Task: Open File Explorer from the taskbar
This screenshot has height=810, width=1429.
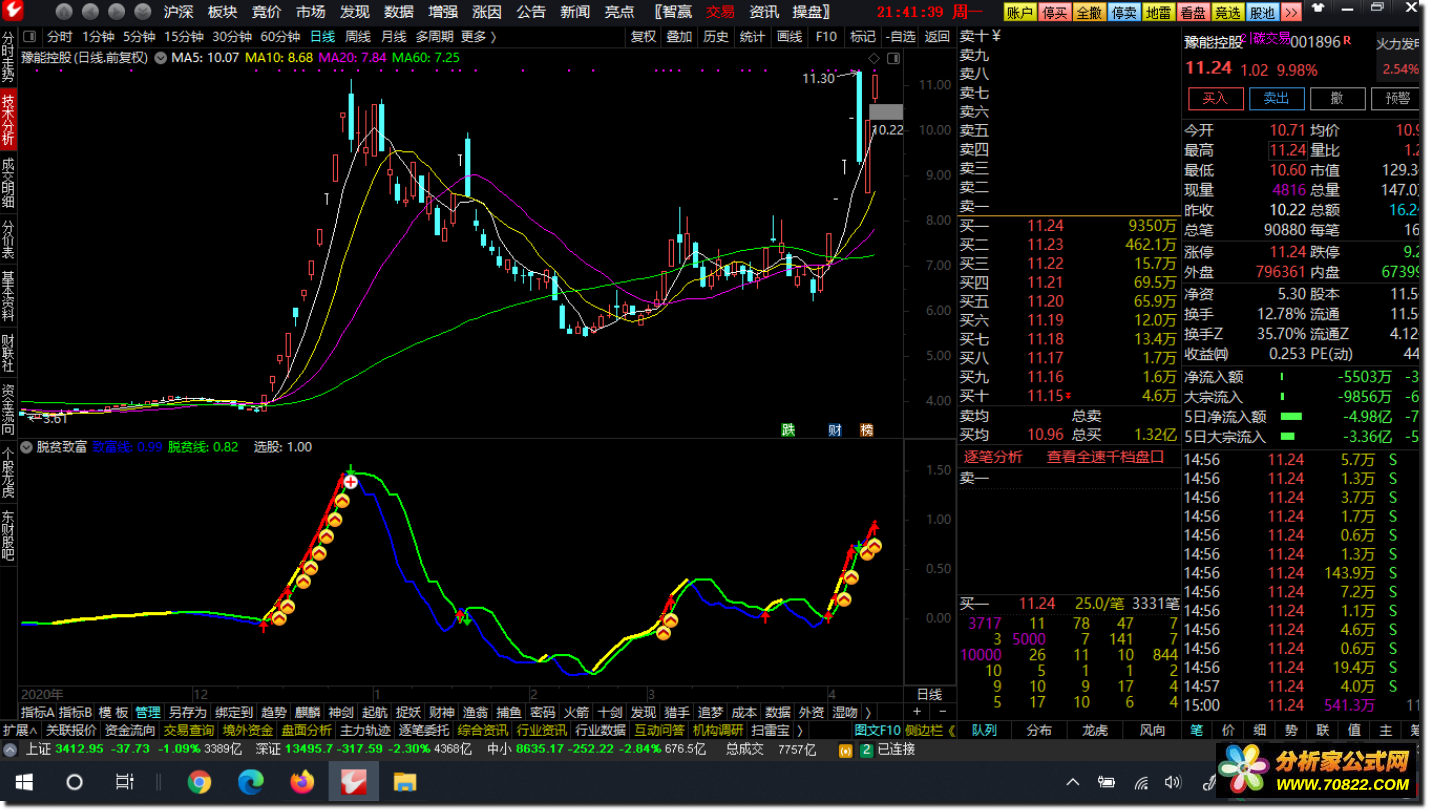Action: click(x=404, y=782)
